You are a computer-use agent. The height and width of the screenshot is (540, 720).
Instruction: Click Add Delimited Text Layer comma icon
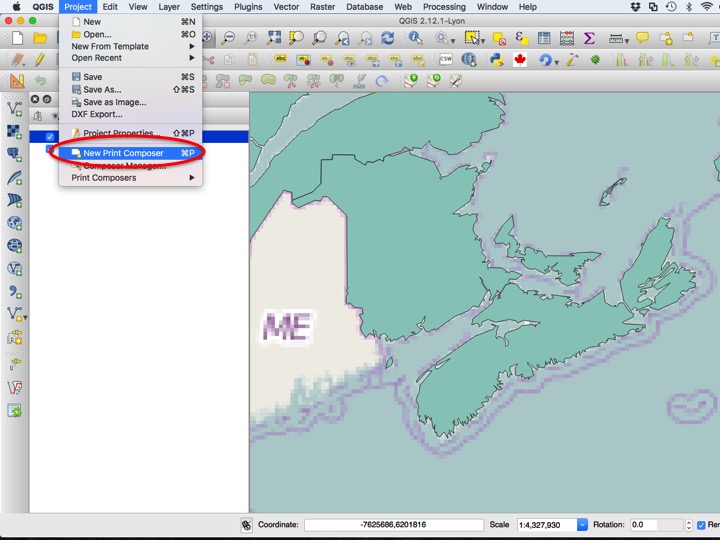pos(14,291)
